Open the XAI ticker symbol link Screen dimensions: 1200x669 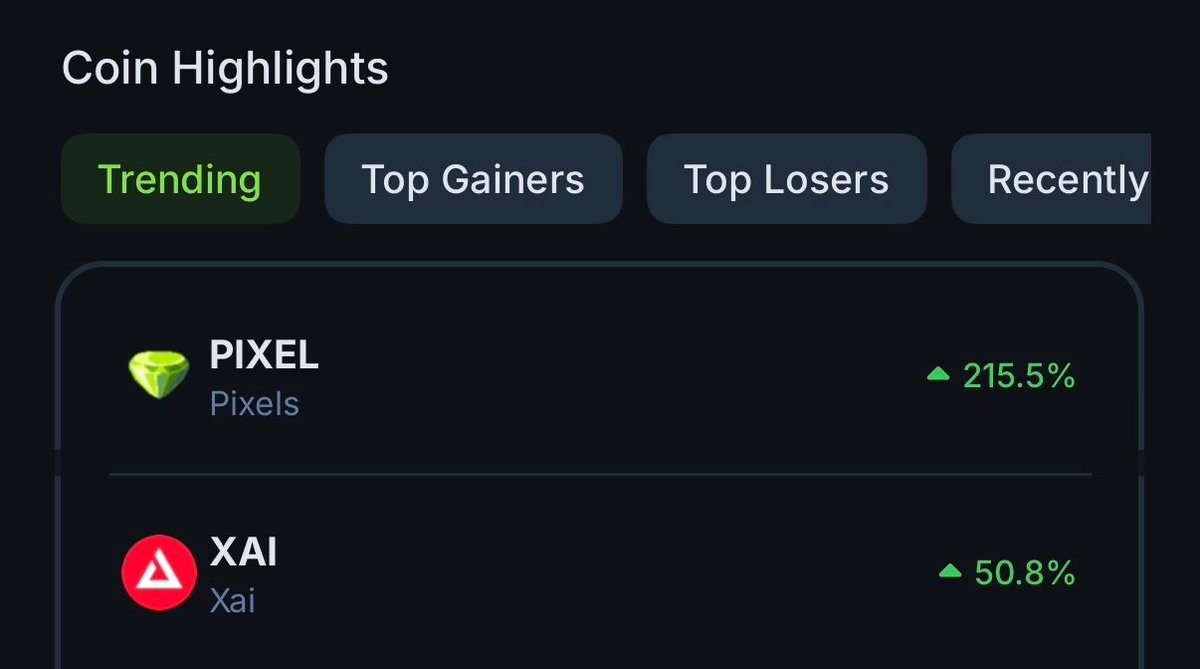click(243, 552)
